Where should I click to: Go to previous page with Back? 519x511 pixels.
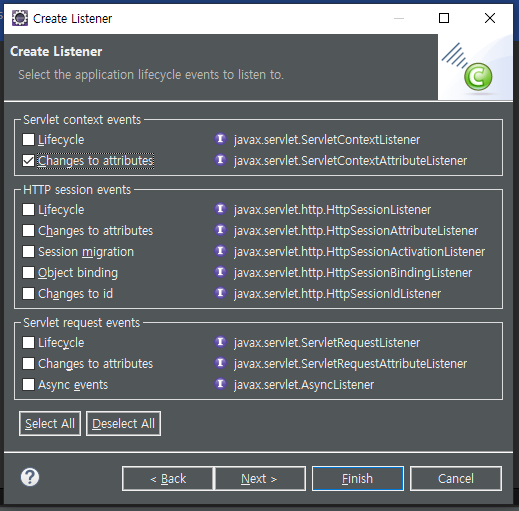click(168, 479)
